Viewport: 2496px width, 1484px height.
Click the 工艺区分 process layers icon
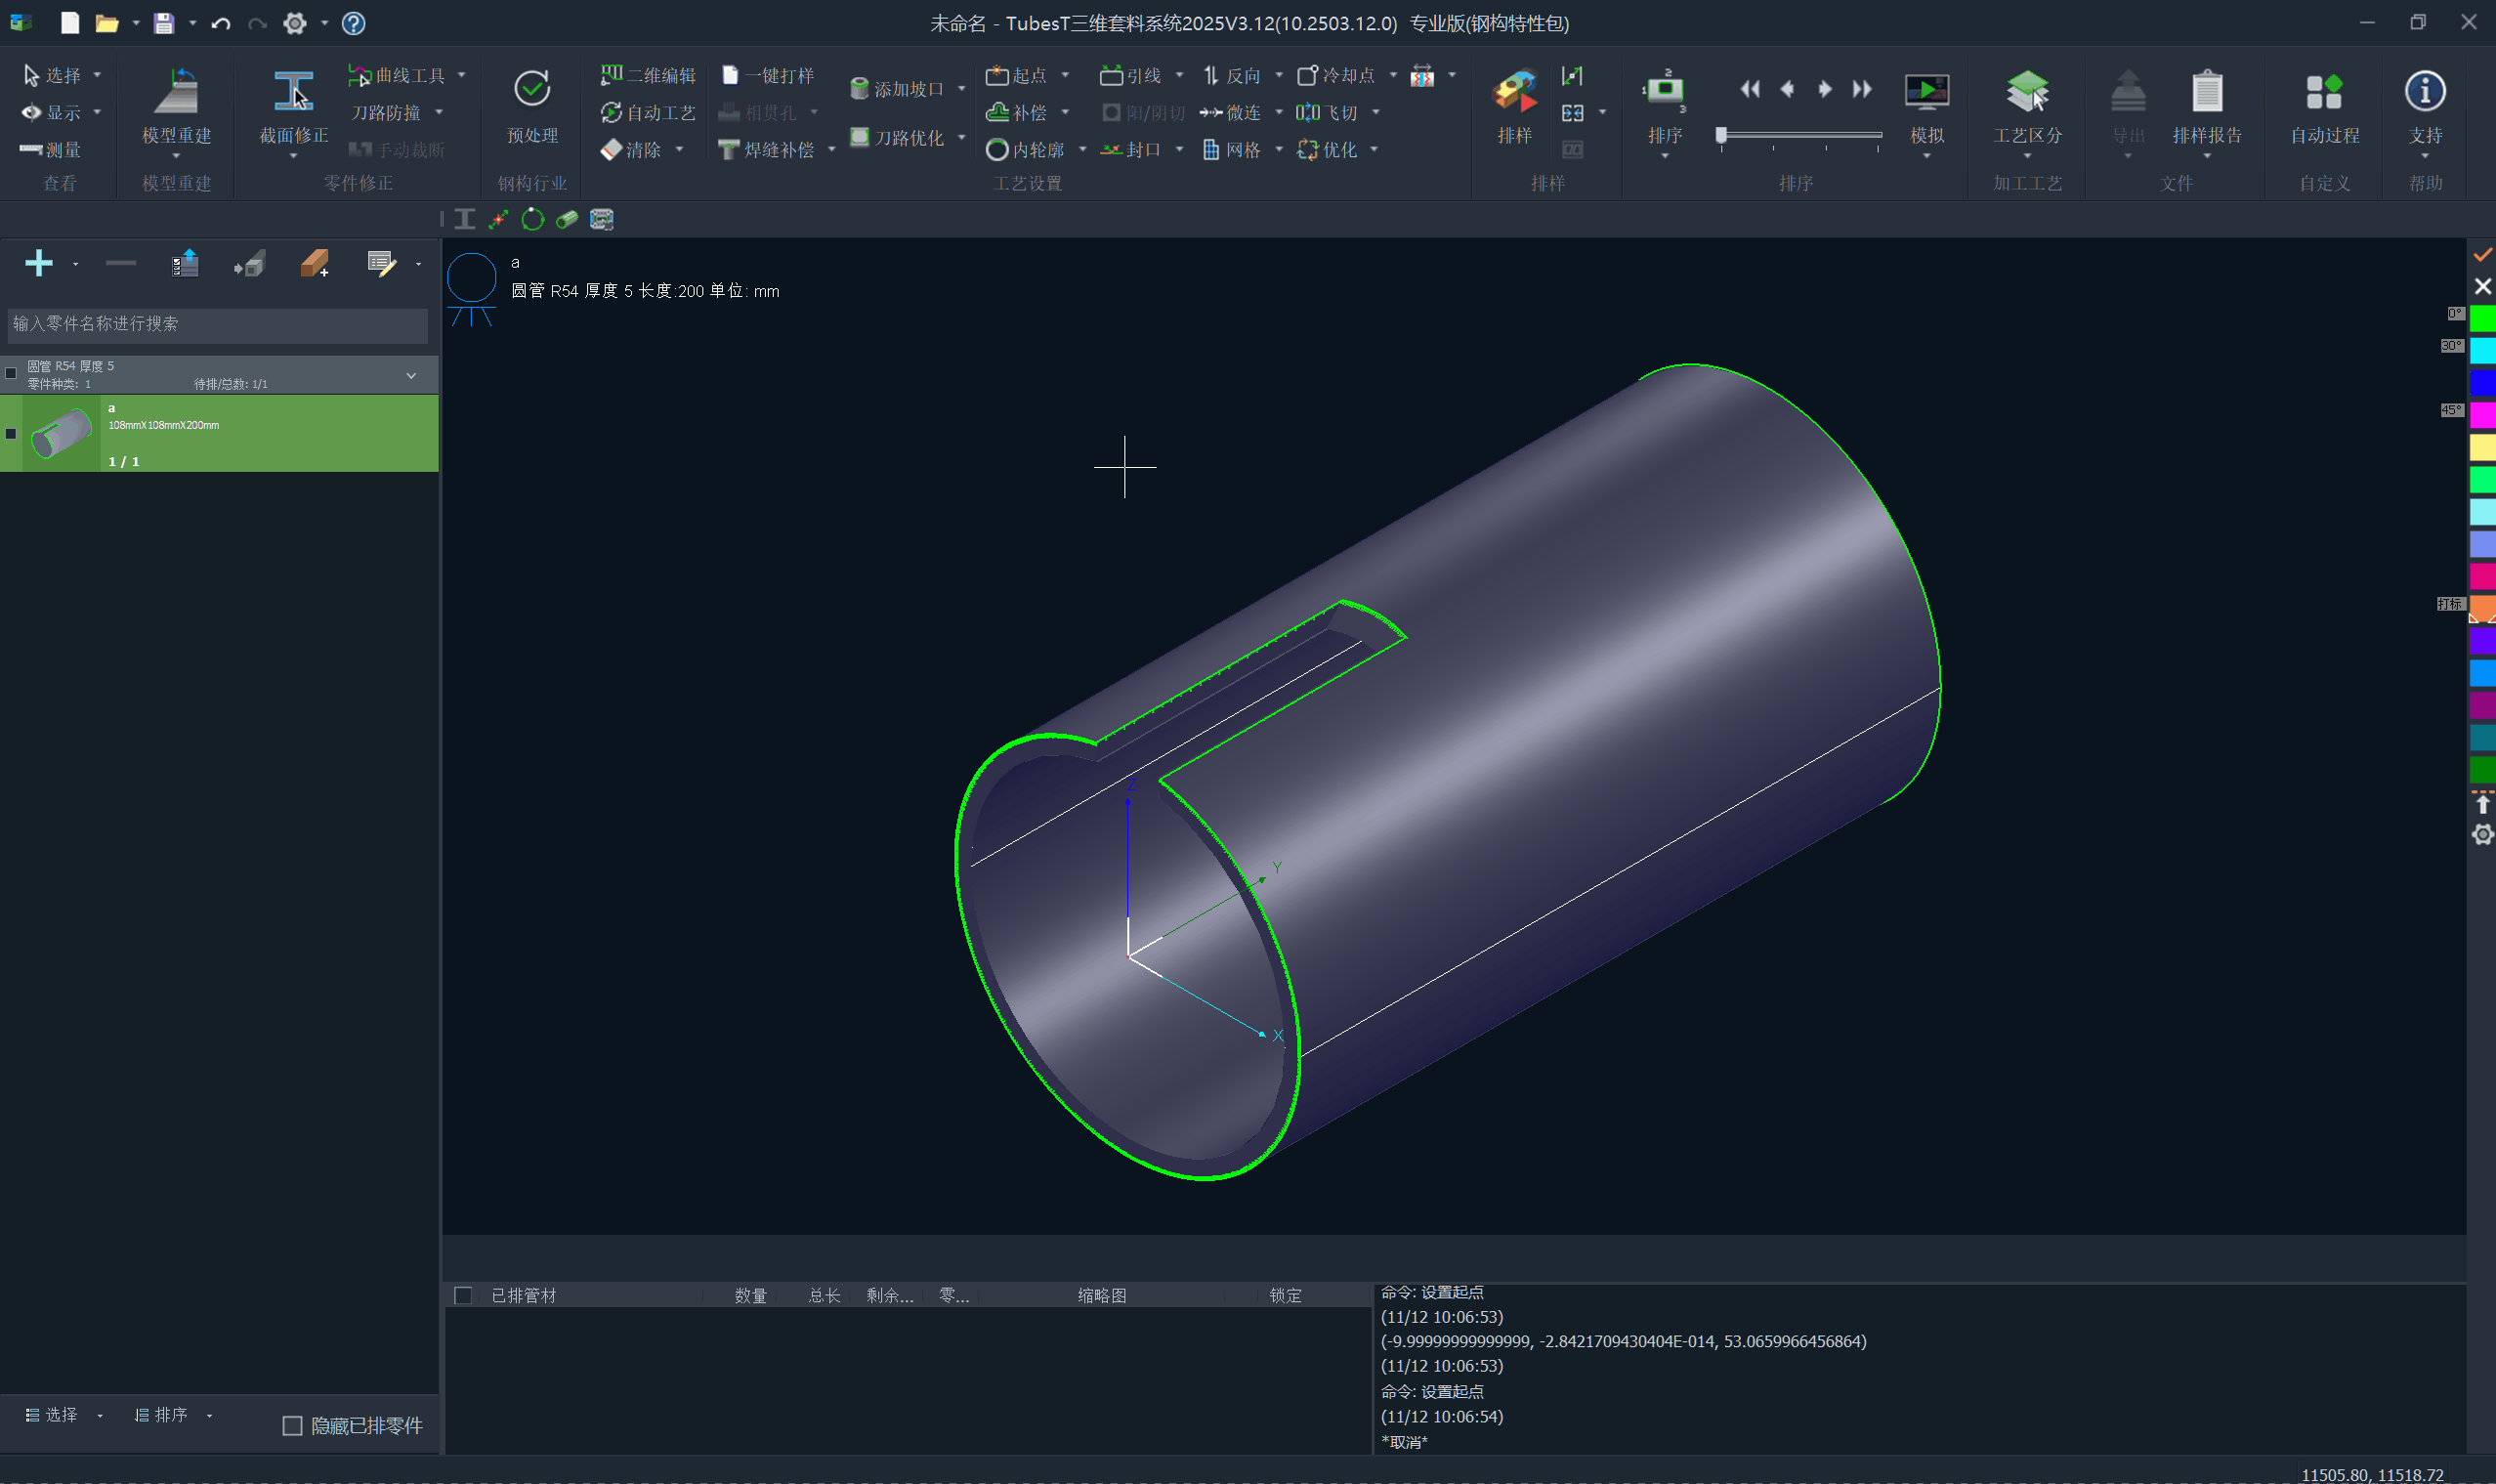[x=2026, y=93]
